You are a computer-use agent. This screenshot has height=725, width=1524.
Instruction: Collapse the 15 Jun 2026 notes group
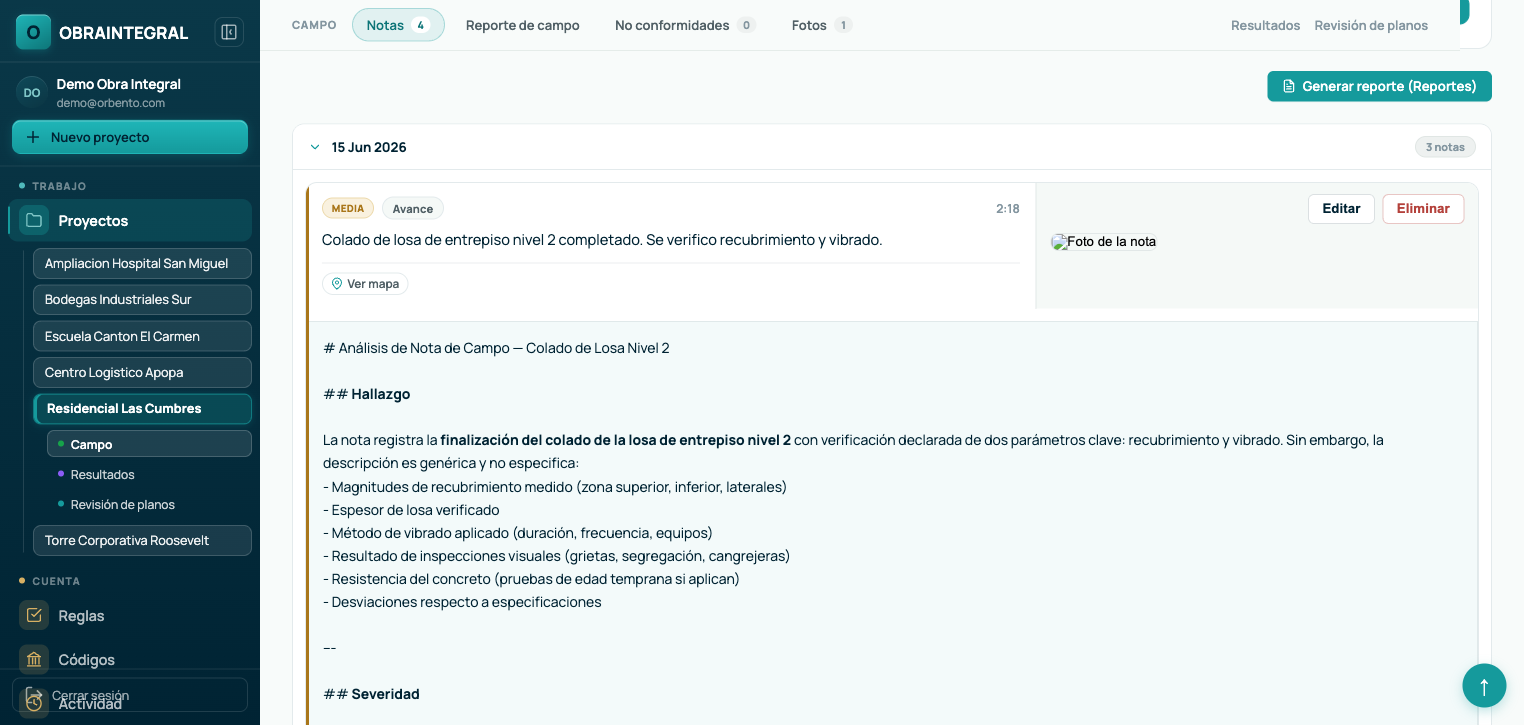pos(315,147)
